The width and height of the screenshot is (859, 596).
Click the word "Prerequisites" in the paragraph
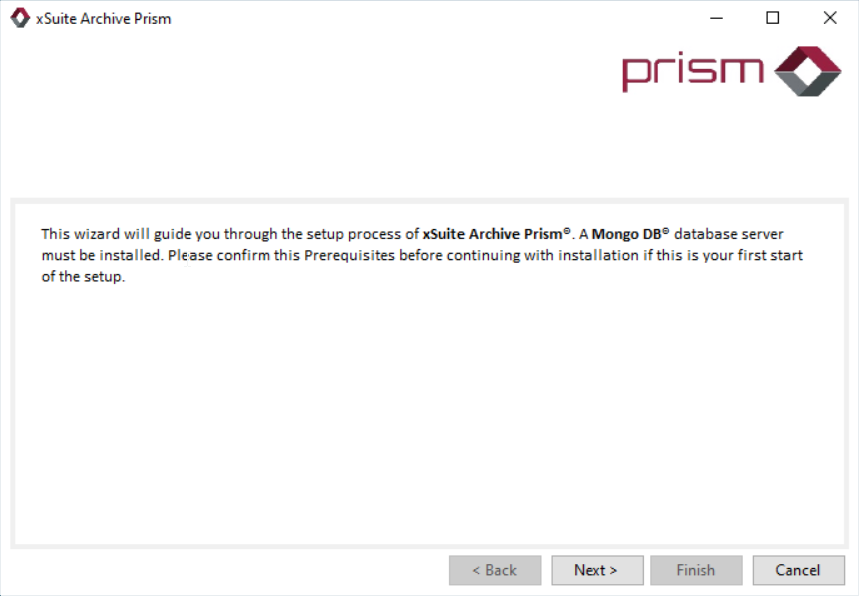click(347, 255)
